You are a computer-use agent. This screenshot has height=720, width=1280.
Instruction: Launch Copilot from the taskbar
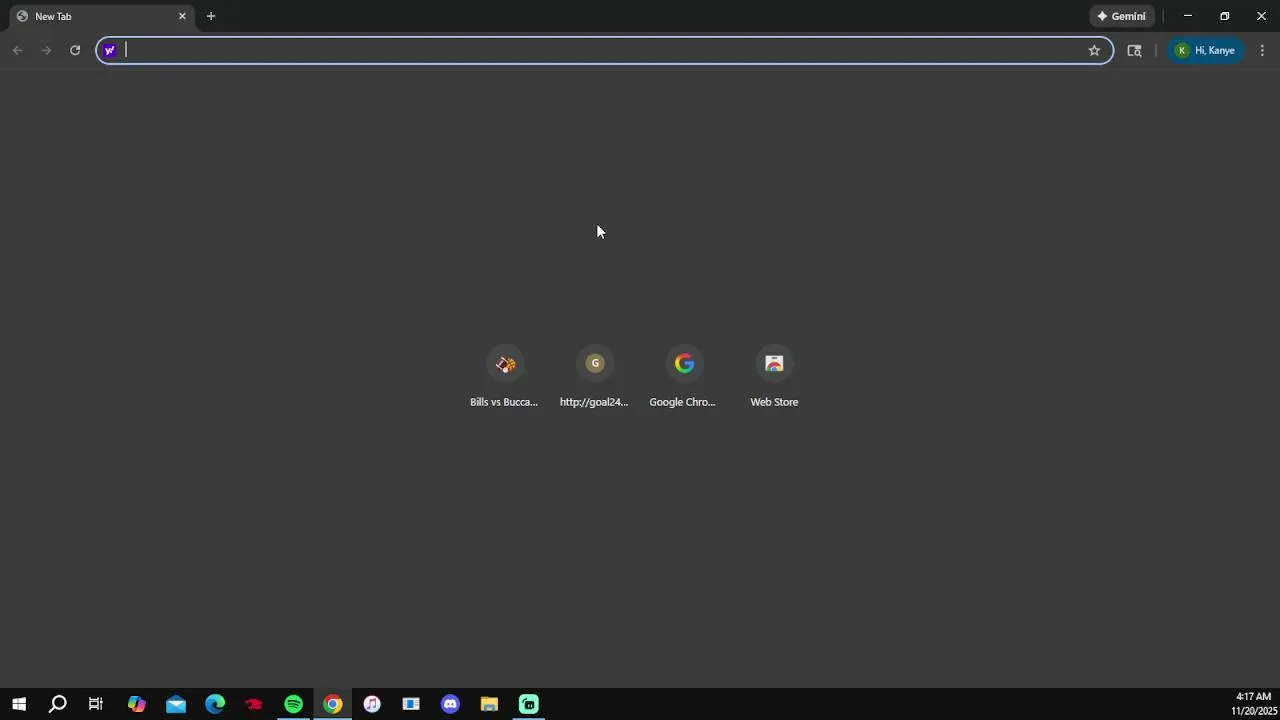136,704
